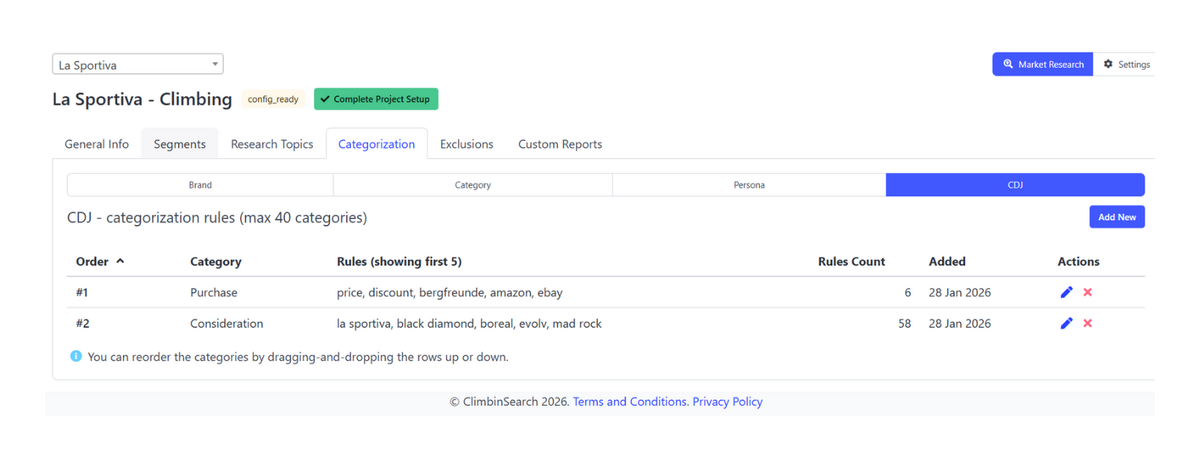Click pencil icon for Consideration row
The width and height of the screenshot is (1200, 450).
pyautogui.click(x=1066, y=324)
